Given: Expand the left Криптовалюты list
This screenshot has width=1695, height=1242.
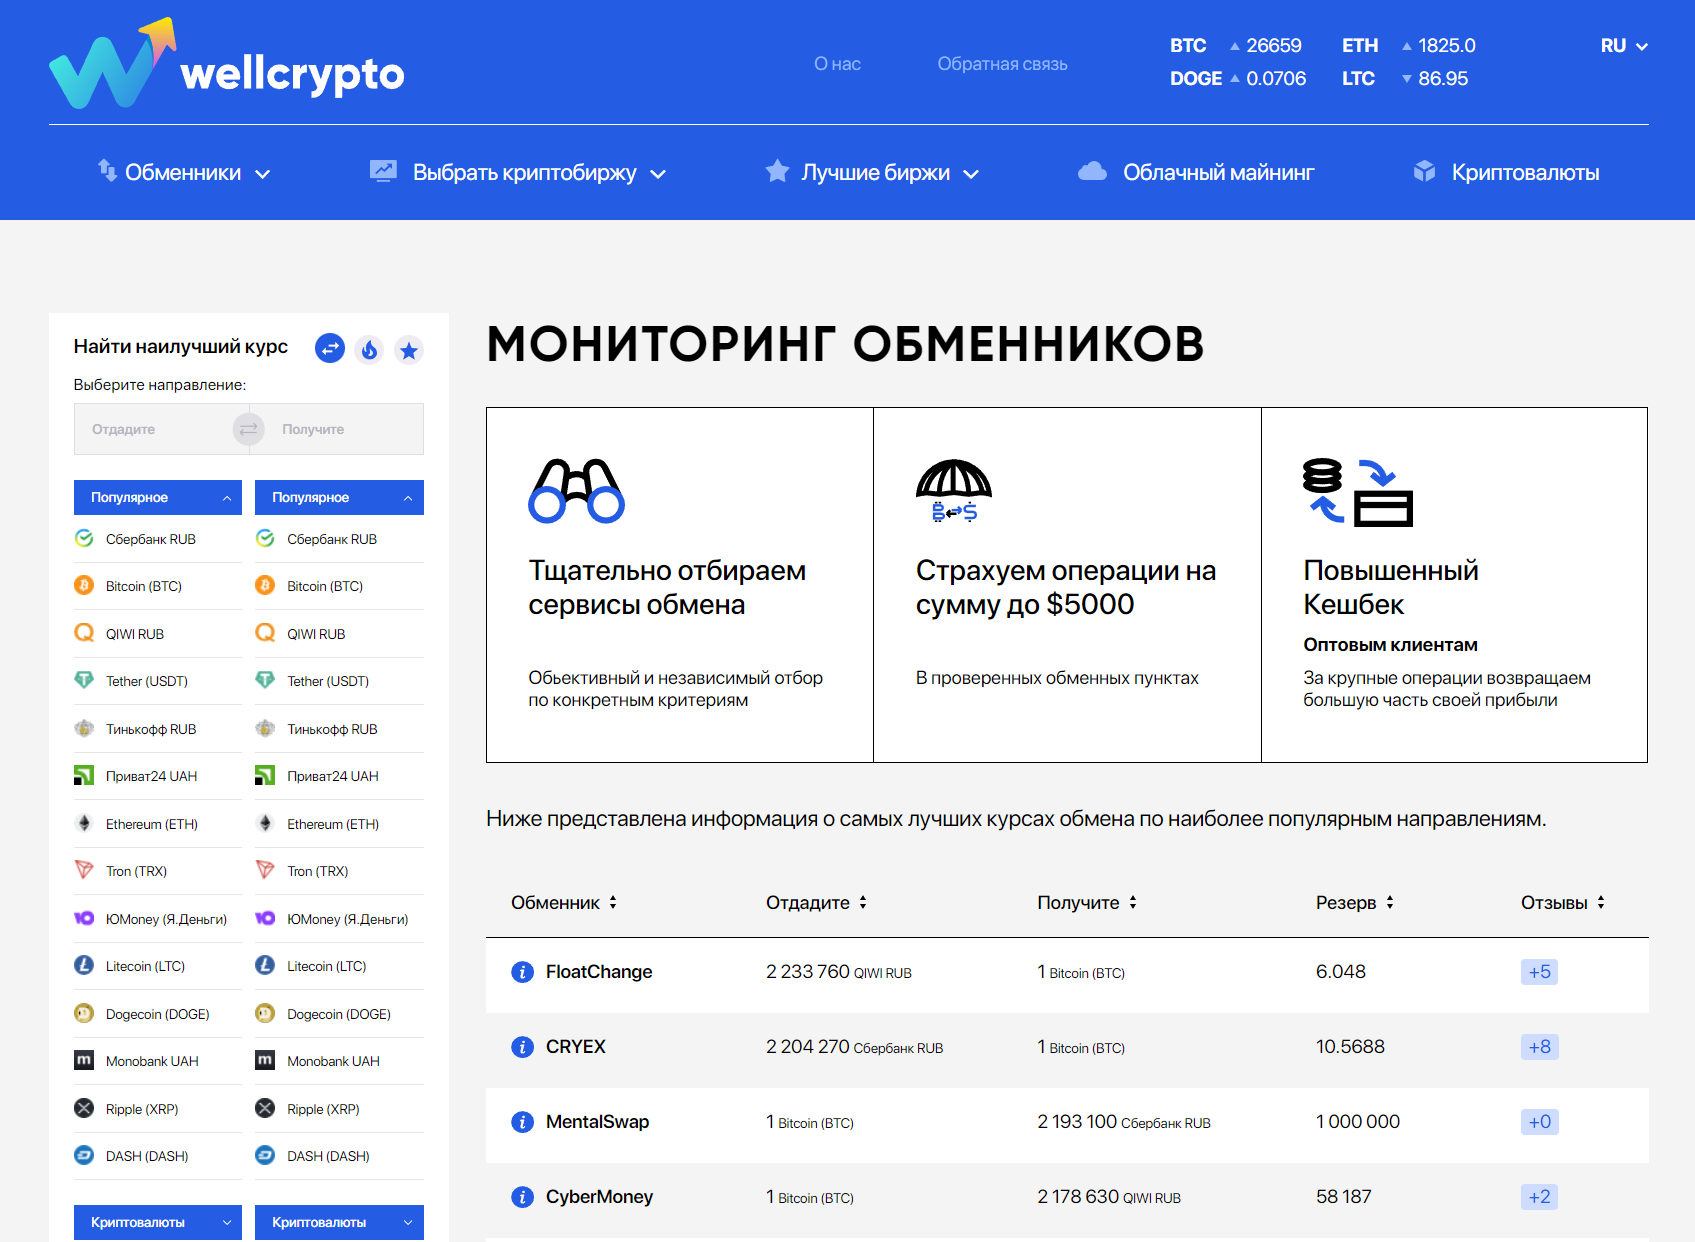Looking at the screenshot, I should pyautogui.click(x=158, y=1222).
